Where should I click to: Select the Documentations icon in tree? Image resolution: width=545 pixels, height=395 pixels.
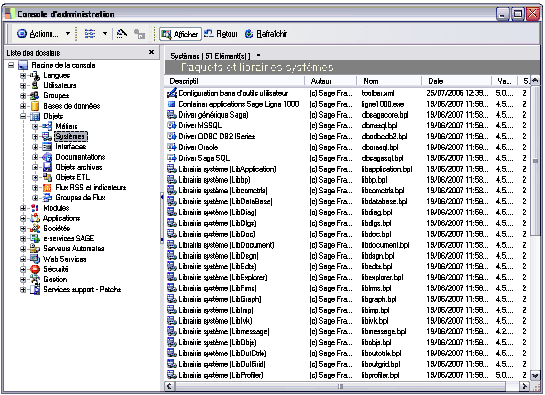coord(47,157)
